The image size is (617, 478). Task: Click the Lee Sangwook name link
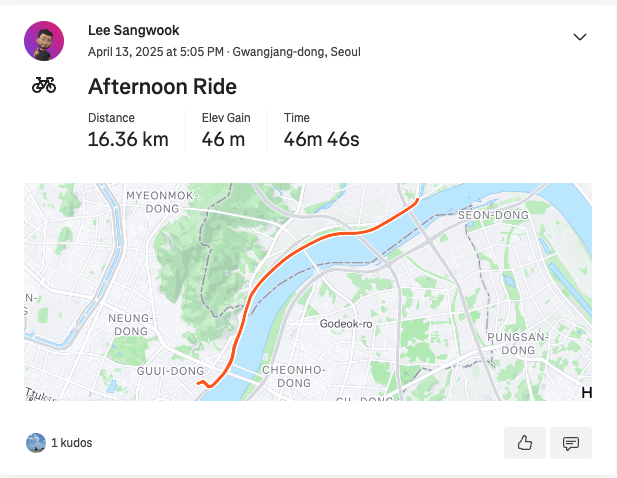[x=133, y=30]
